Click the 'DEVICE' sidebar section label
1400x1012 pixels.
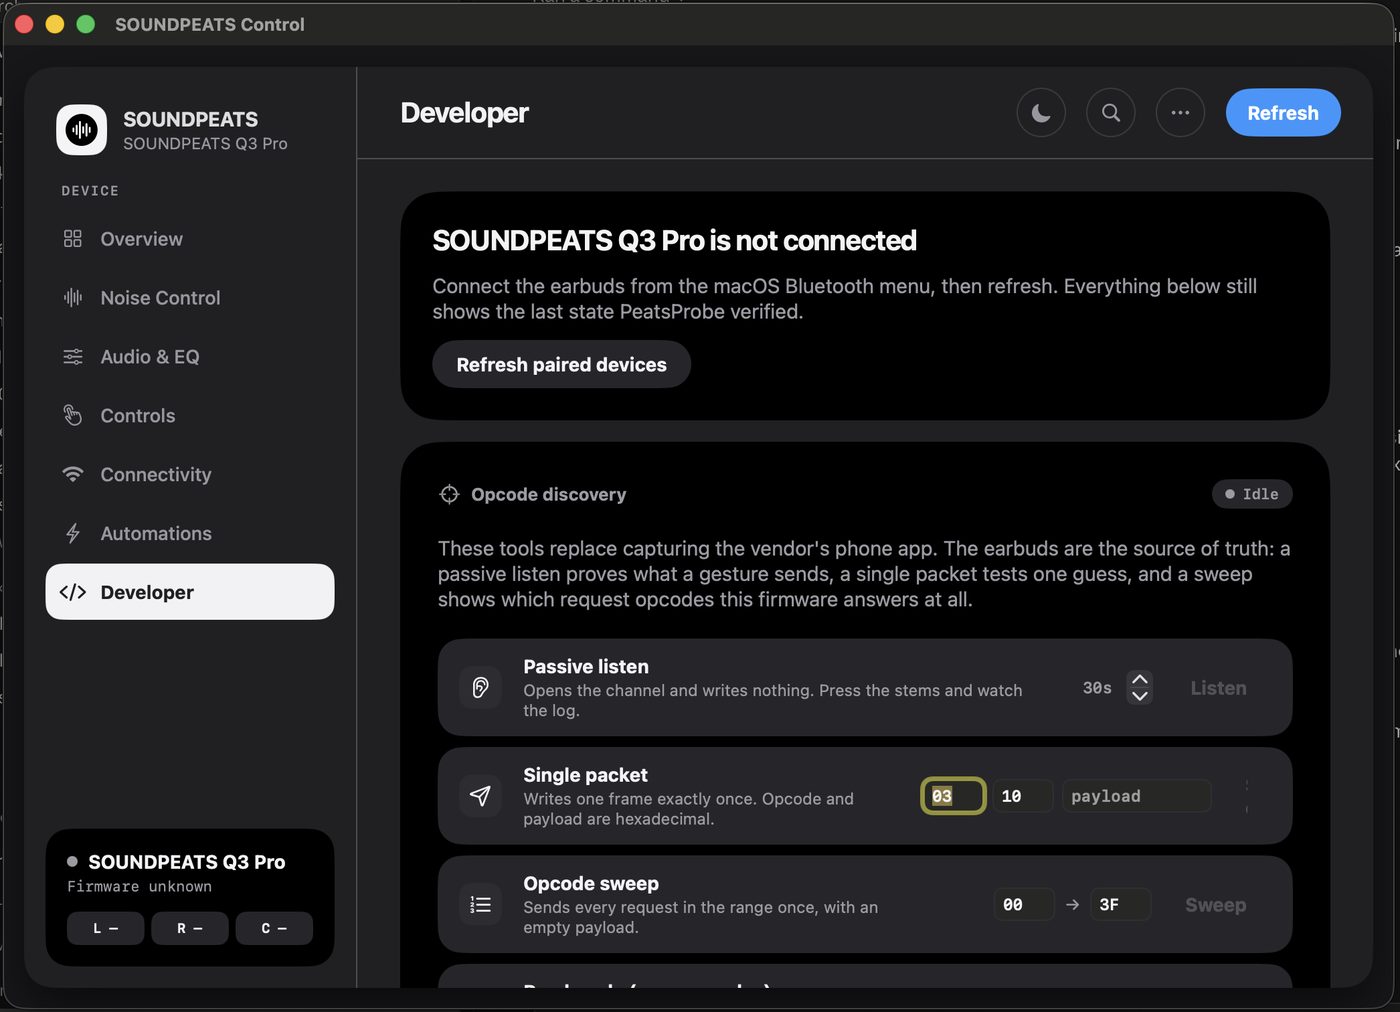coord(90,191)
